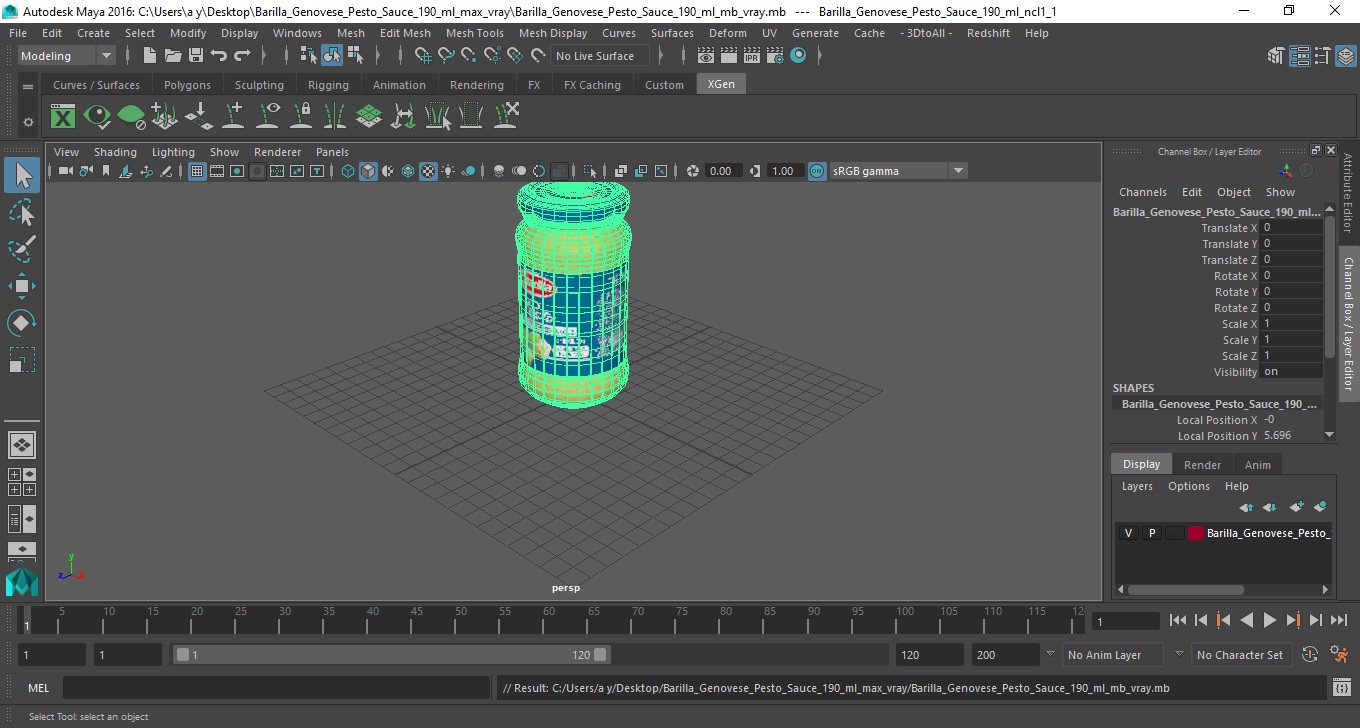Click the current frame field in timeline
Viewport: 1360px width, 728px height.
1125,621
